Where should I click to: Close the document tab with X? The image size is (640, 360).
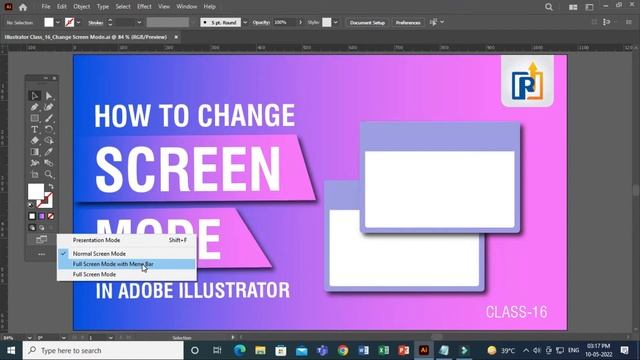coord(176,37)
